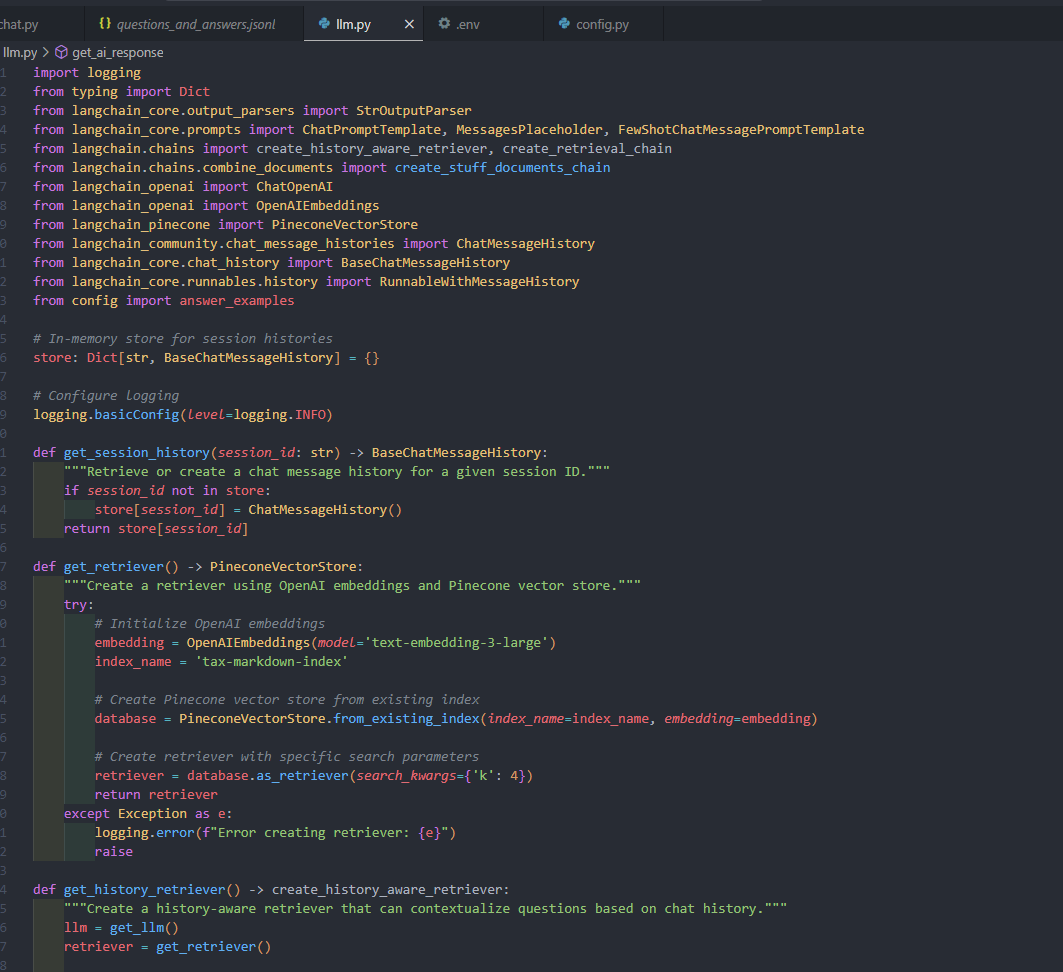This screenshot has height=972, width=1063.
Task: Click the get_retriever function name in its def line
Action: pyautogui.click(x=114, y=566)
